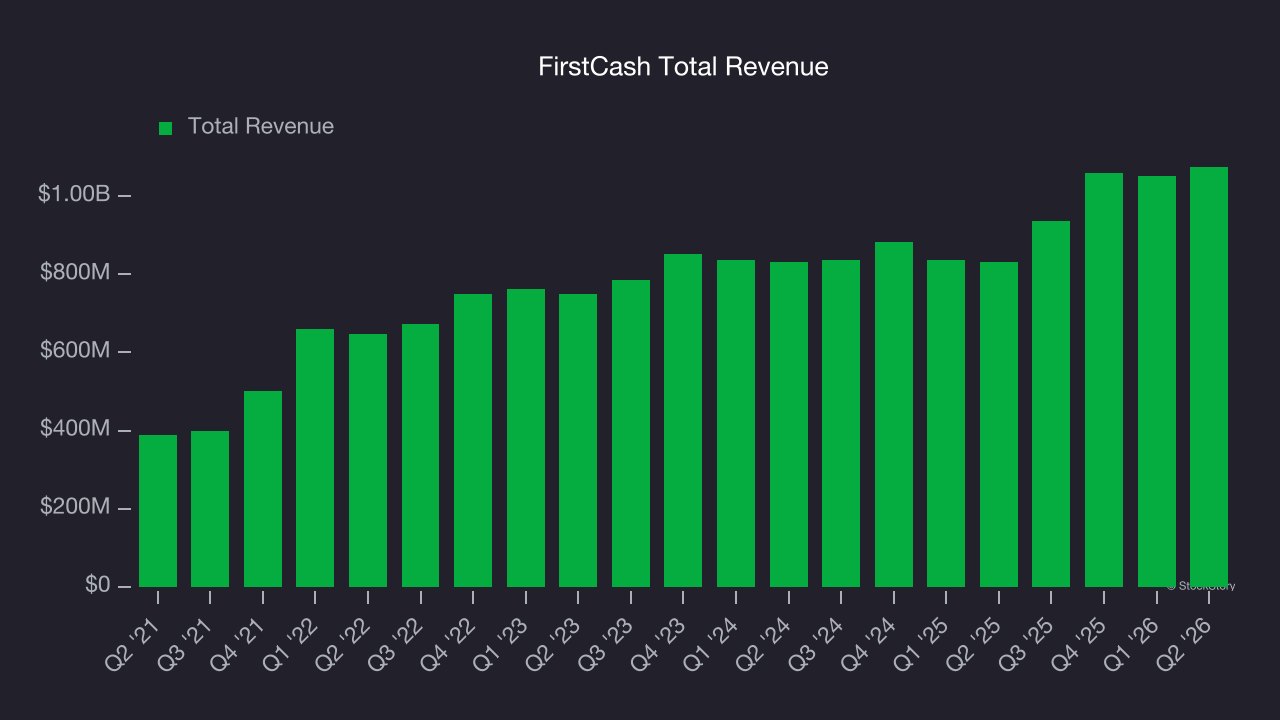Click the revenue bar for Q1 '24
The image size is (1280, 720).
click(736, 424)
